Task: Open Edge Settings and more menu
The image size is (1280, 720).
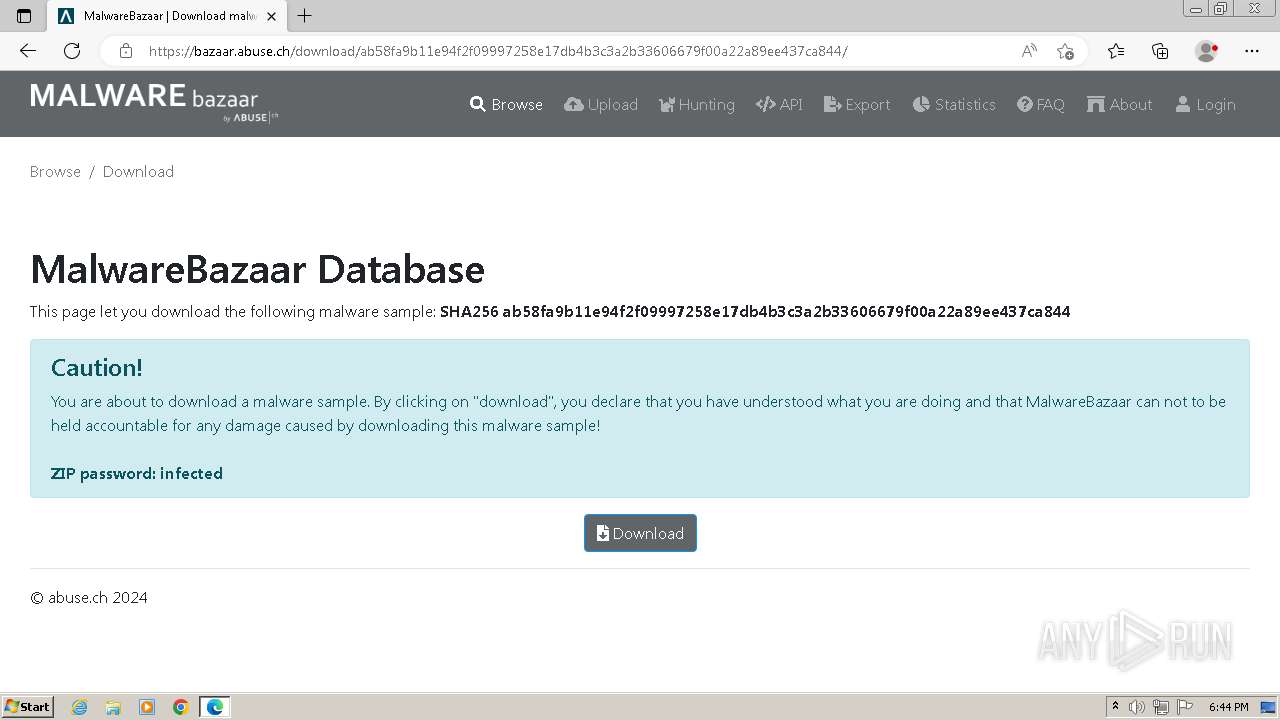Action: [1252, 51]
